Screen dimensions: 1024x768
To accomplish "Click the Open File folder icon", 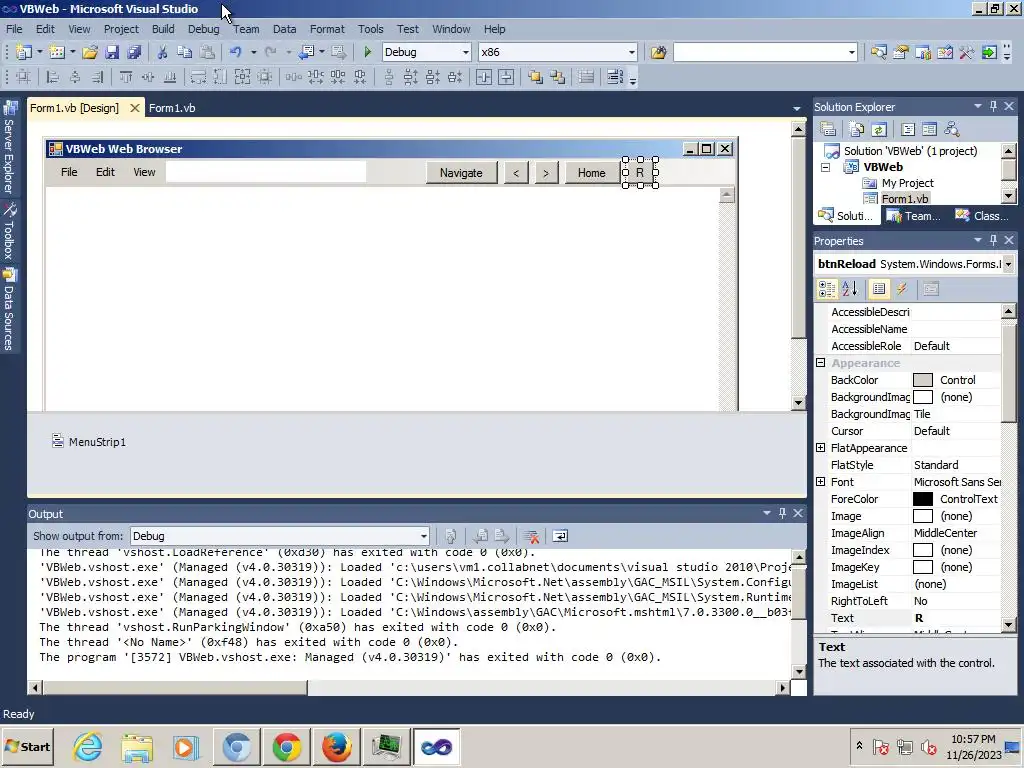I will click(90, 52).
